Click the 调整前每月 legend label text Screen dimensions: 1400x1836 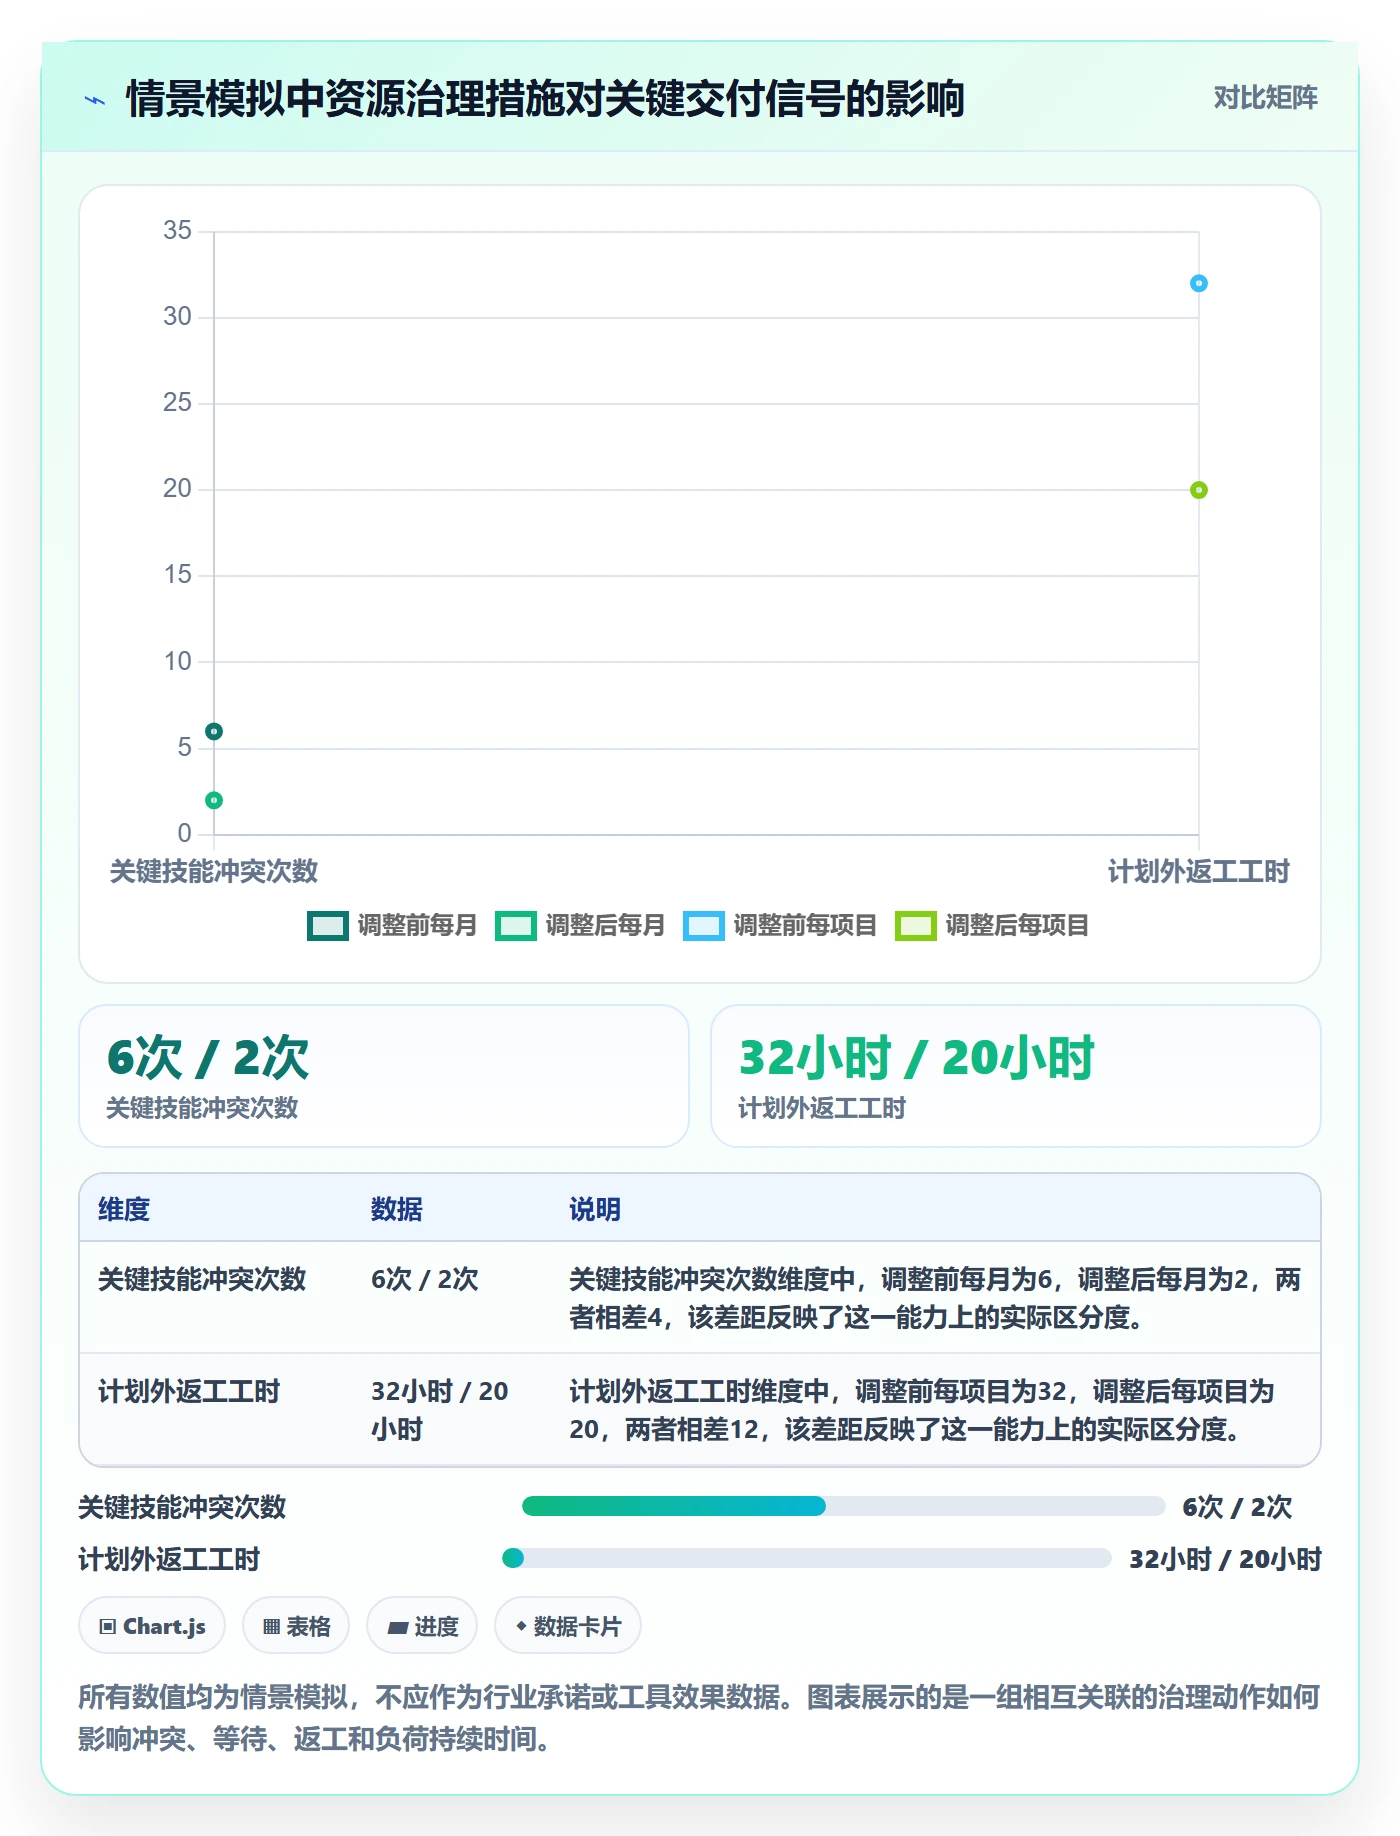pyautogui.click(x=418, y=926)
